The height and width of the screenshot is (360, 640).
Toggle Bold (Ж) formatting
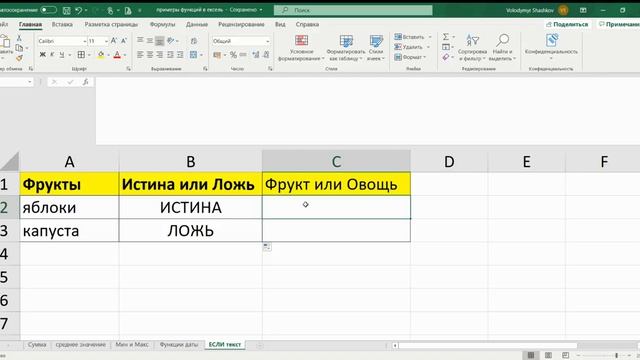[x=42, y=55]
